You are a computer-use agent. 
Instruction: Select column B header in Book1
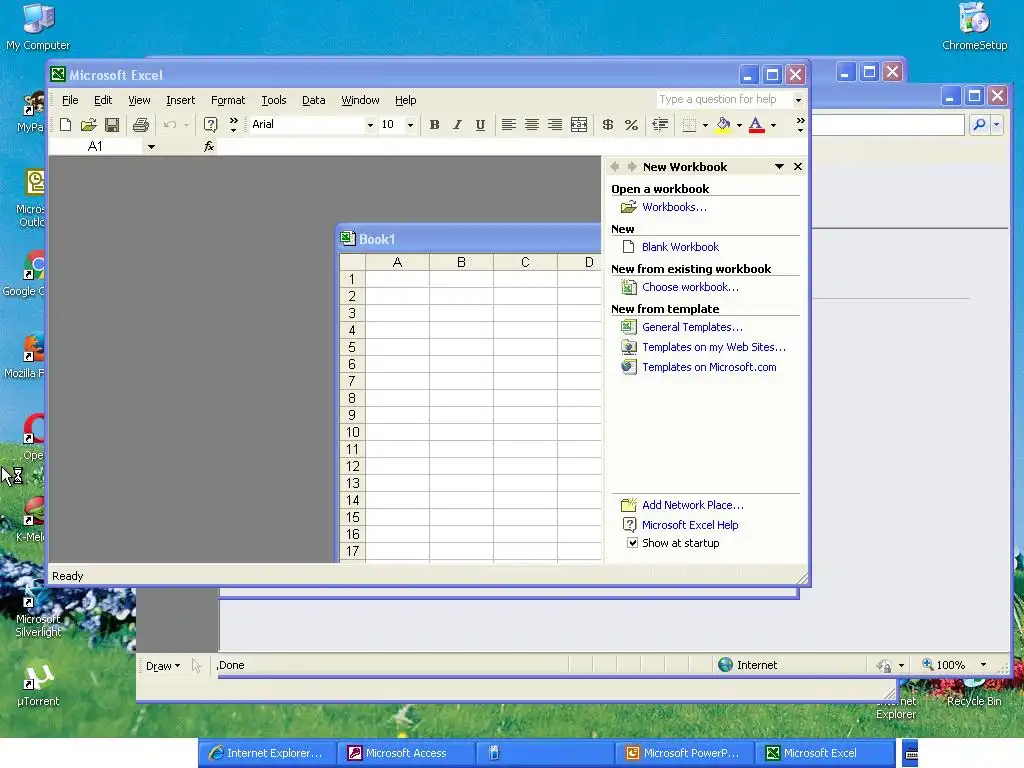(x=461, y=262)
